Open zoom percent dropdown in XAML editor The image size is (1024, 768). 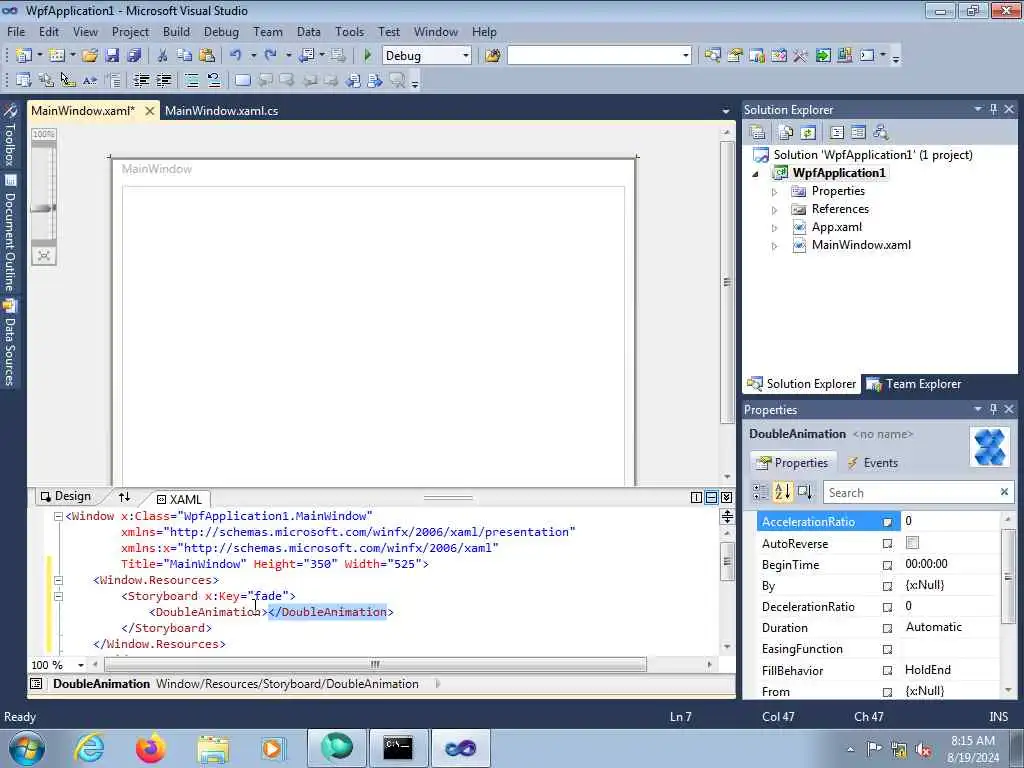(x=80, y=665)
